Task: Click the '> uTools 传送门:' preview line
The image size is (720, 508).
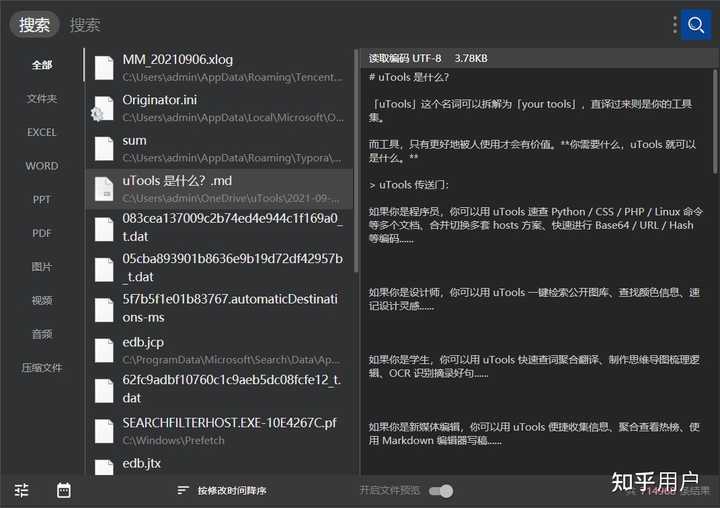Action: (x=409, y=185)
